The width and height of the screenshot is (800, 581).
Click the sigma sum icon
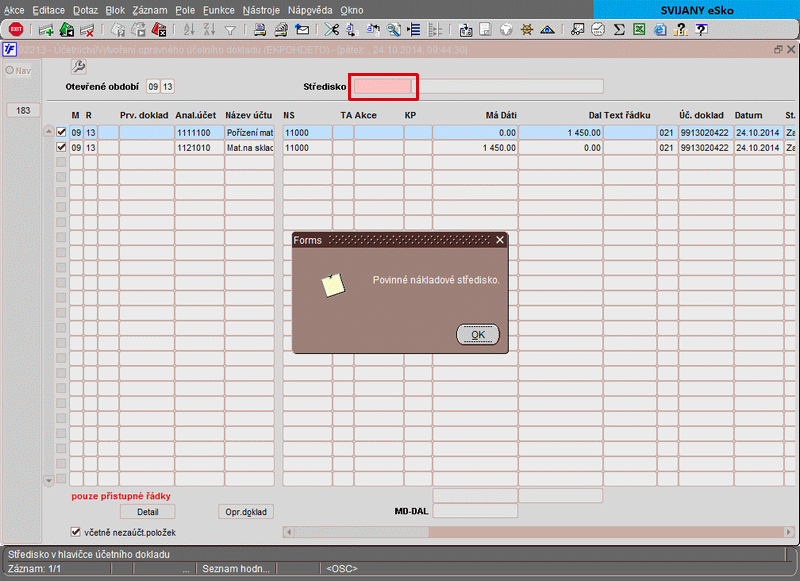tap(619, 30)
